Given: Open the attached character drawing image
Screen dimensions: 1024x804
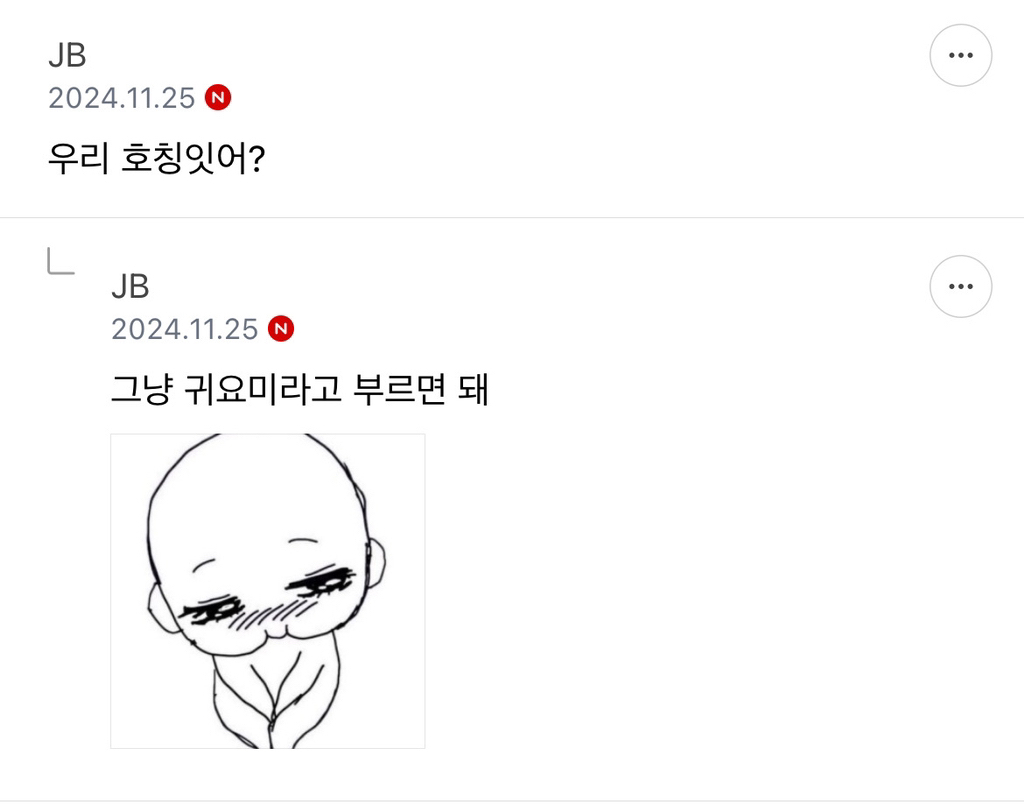Looking at the screenshot, I should [x=268, y=591].
